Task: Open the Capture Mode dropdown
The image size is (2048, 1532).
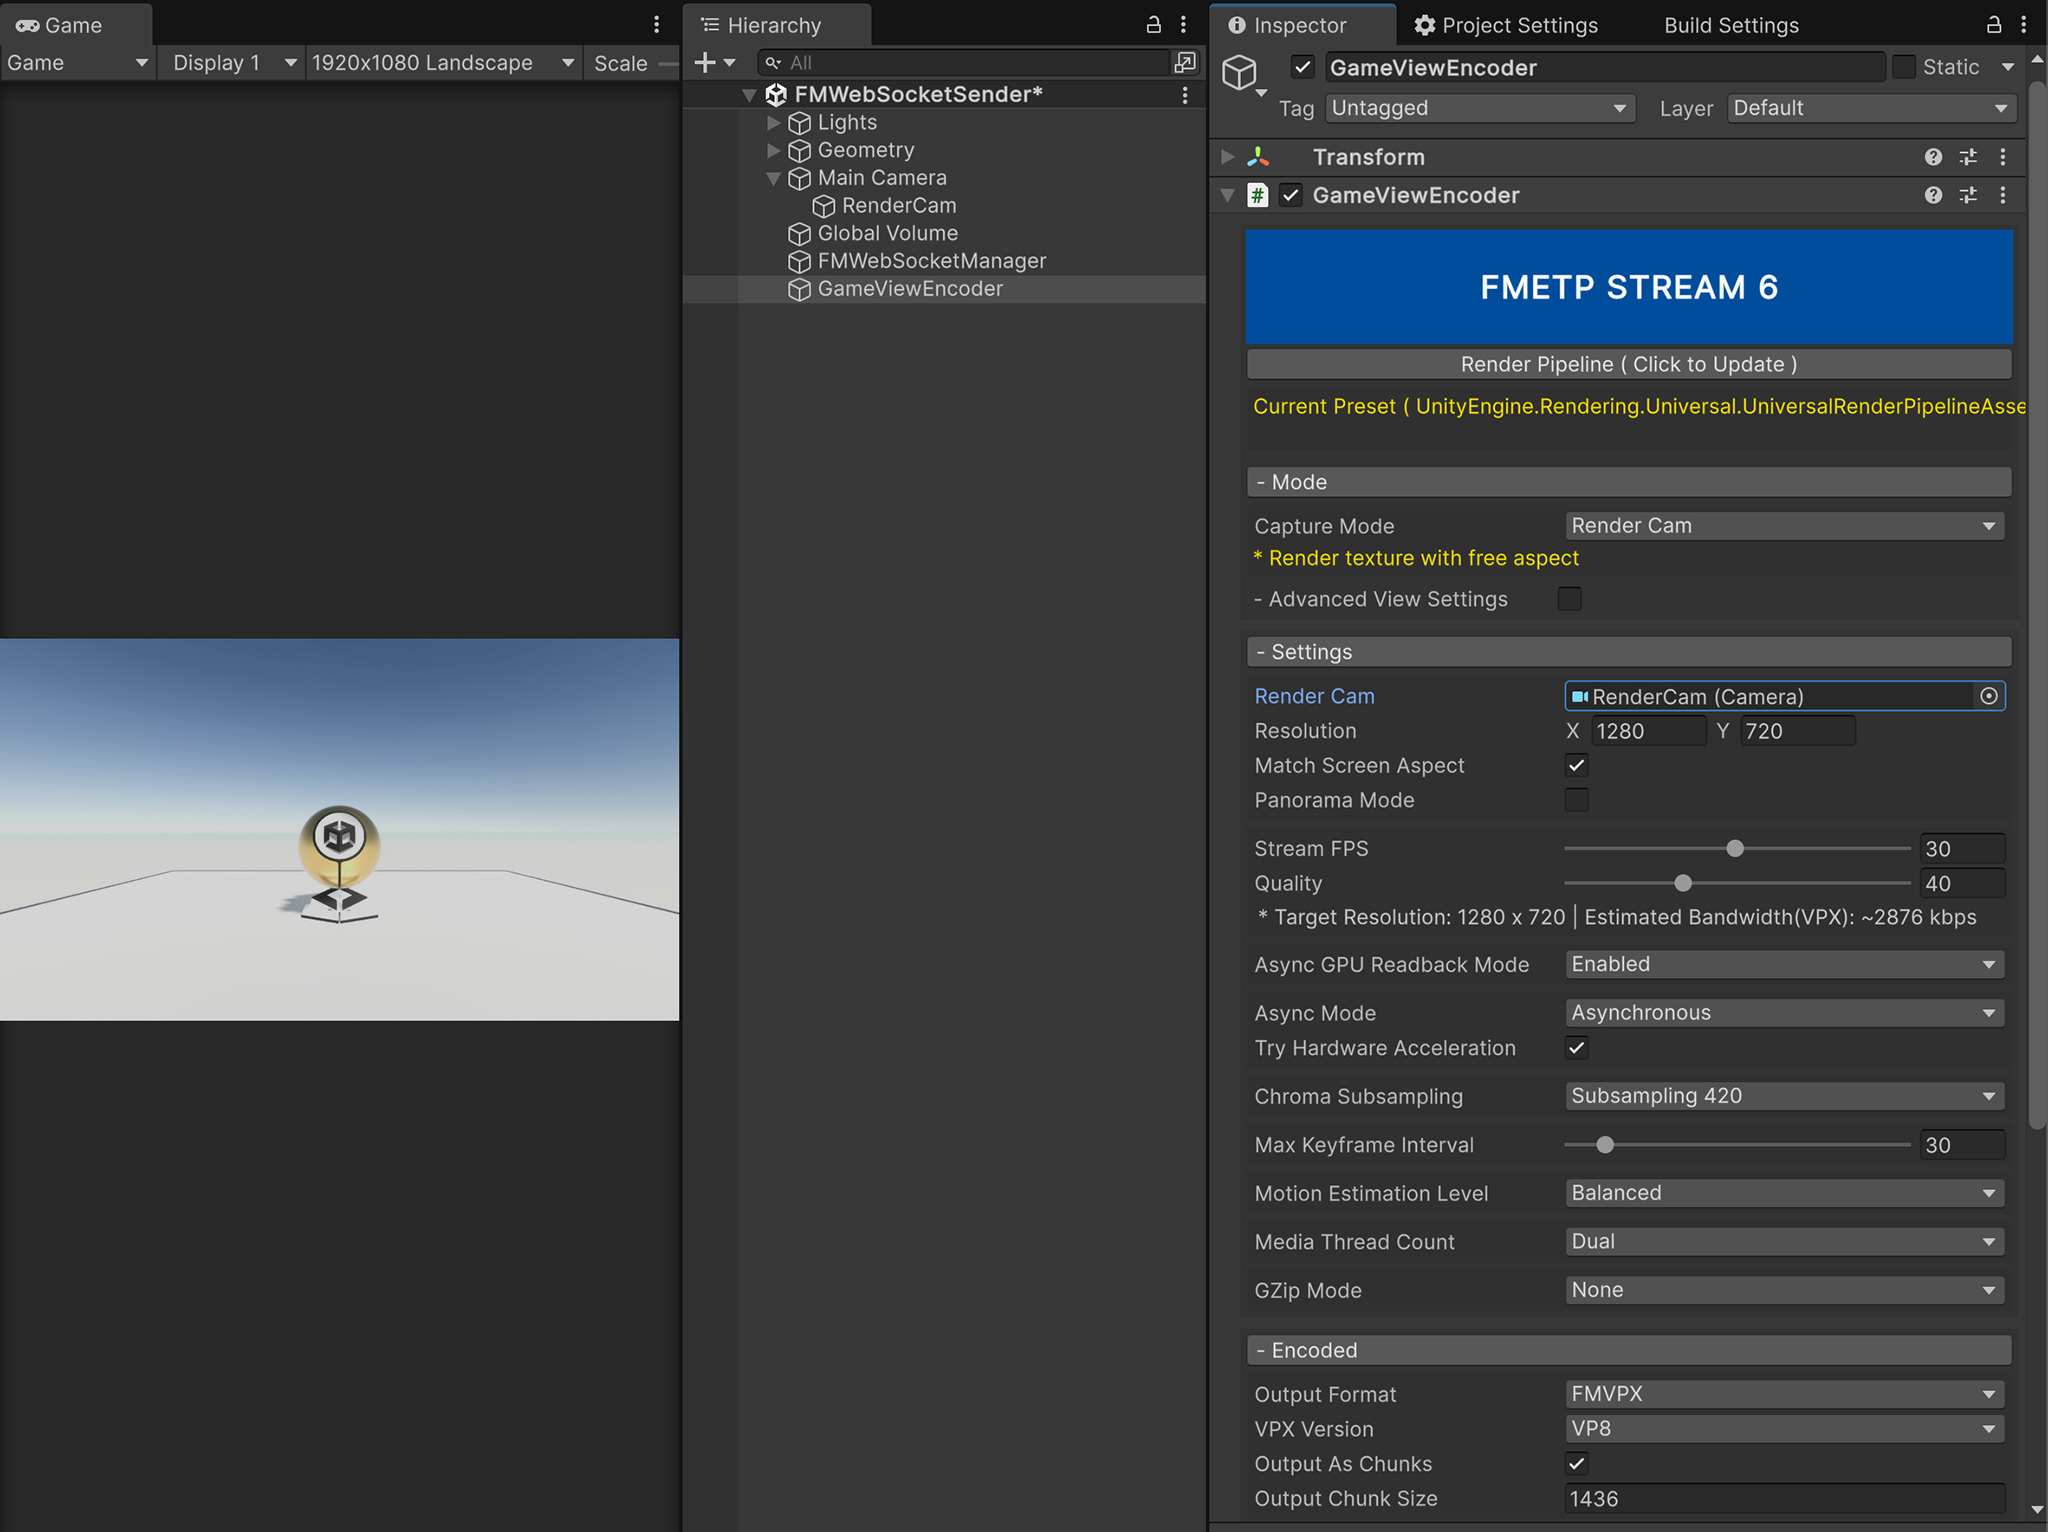Action: (x=1783, y=525)
